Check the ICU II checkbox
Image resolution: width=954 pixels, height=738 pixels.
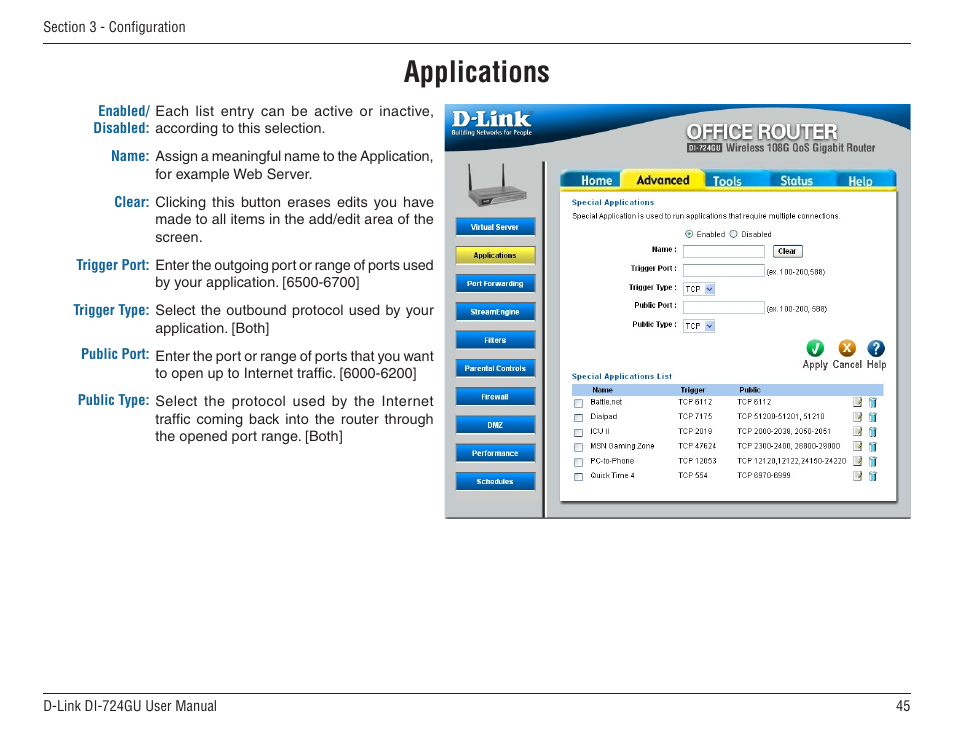coord(579,433)
